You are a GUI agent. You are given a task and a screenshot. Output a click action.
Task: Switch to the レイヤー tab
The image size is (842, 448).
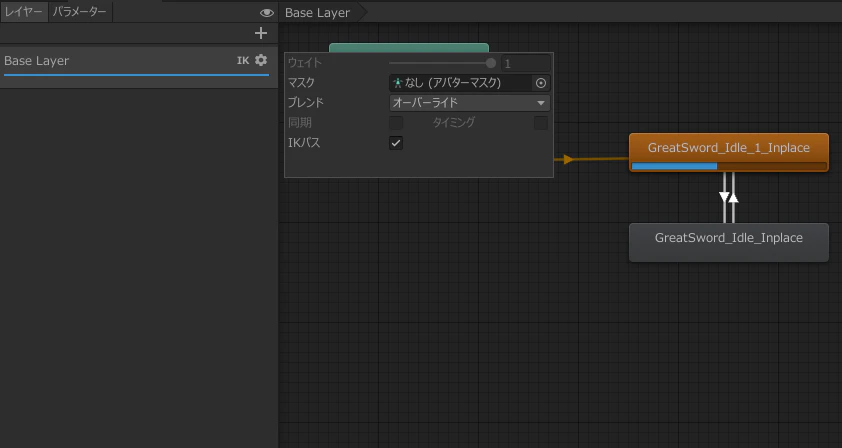24,11
